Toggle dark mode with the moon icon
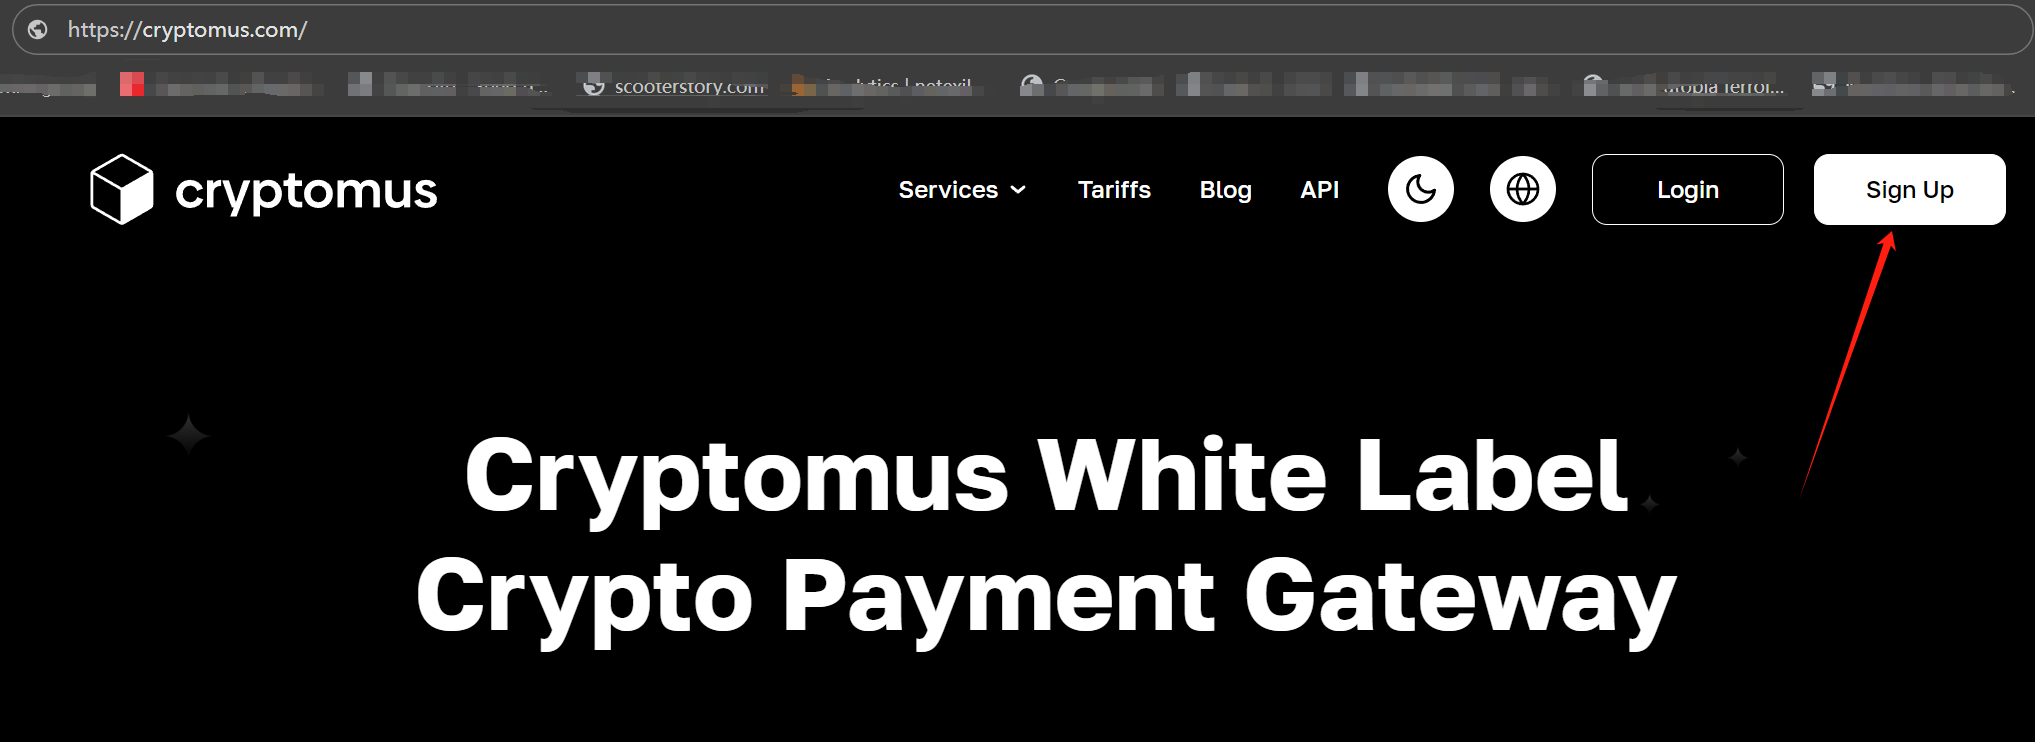 point(1421,189)
